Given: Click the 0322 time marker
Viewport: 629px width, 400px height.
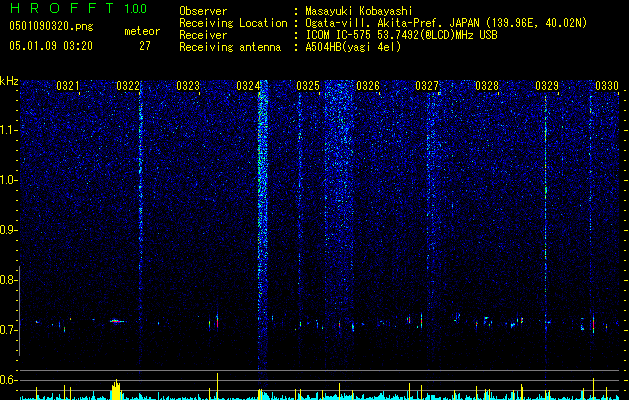Looking at the screenshot, I should [x=128, y=86].
